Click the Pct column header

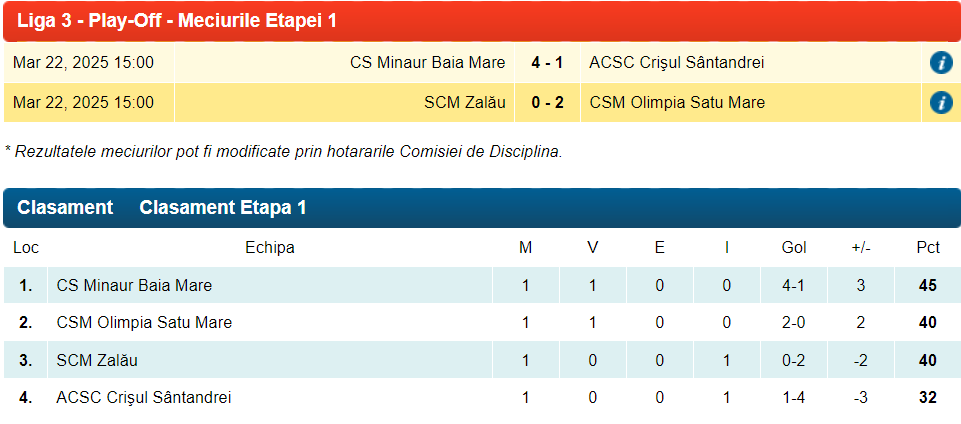[x=927, y=248]
